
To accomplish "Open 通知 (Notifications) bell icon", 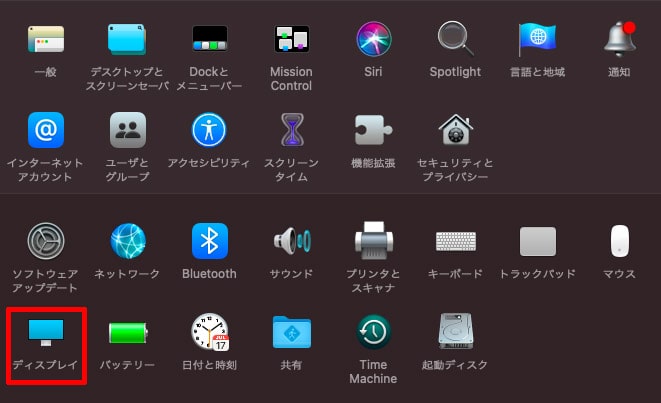I will [619, 40].
